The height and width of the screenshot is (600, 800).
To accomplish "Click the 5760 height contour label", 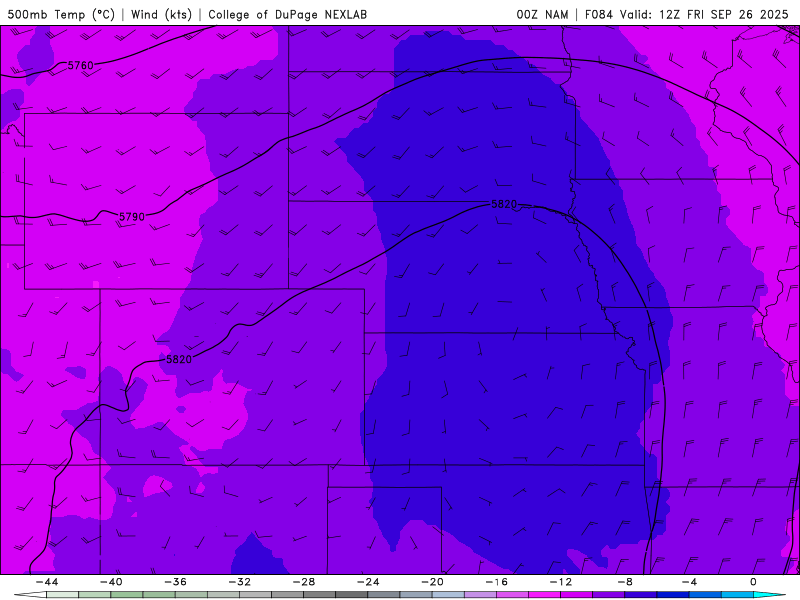I will [x=81, y=65].
